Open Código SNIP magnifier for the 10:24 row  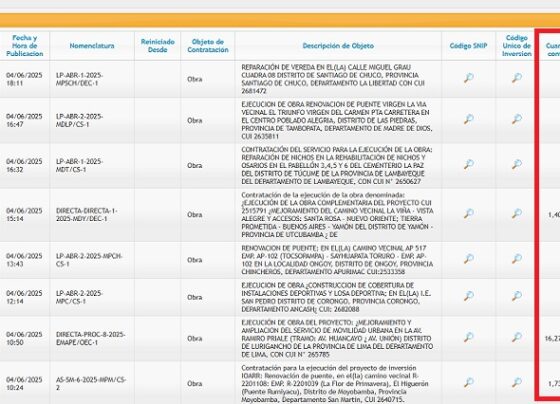coord(469,383)
